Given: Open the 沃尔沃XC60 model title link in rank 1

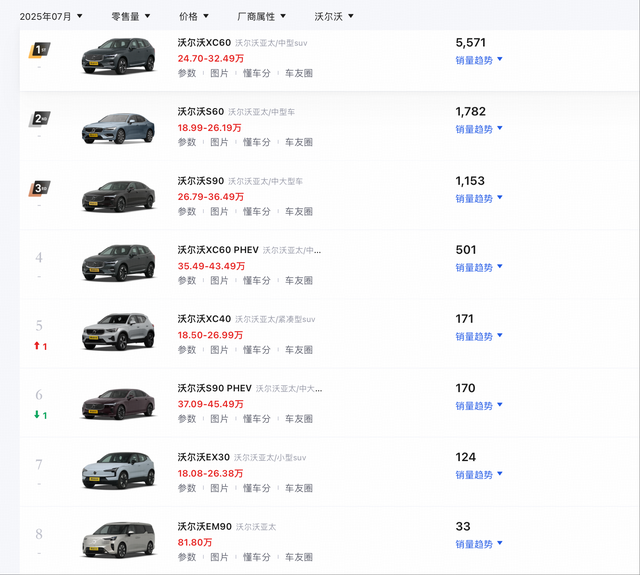Looking at the screenshot, I should coord(204,43).
